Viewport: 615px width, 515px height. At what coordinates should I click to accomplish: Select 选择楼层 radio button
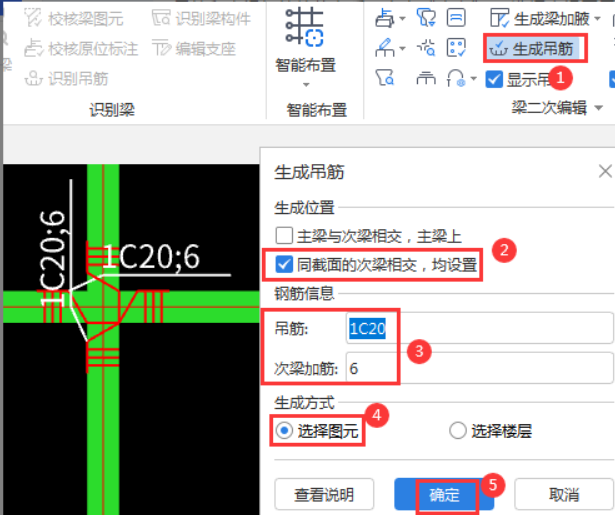(x=458, y=431)
